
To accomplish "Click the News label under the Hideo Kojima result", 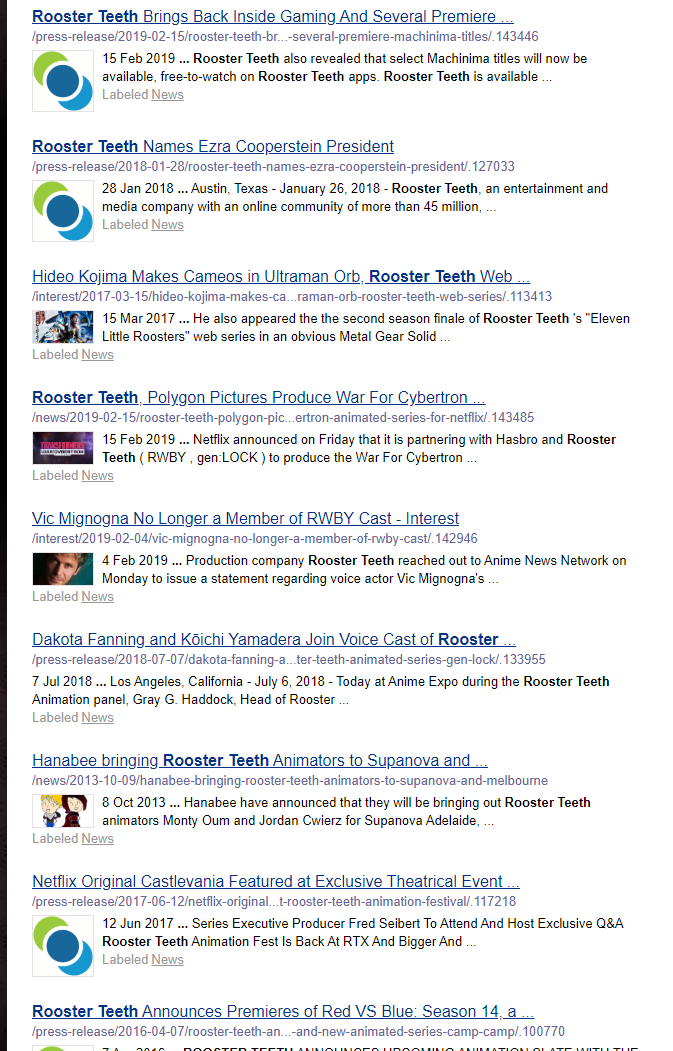I will (x=97, y=355).
